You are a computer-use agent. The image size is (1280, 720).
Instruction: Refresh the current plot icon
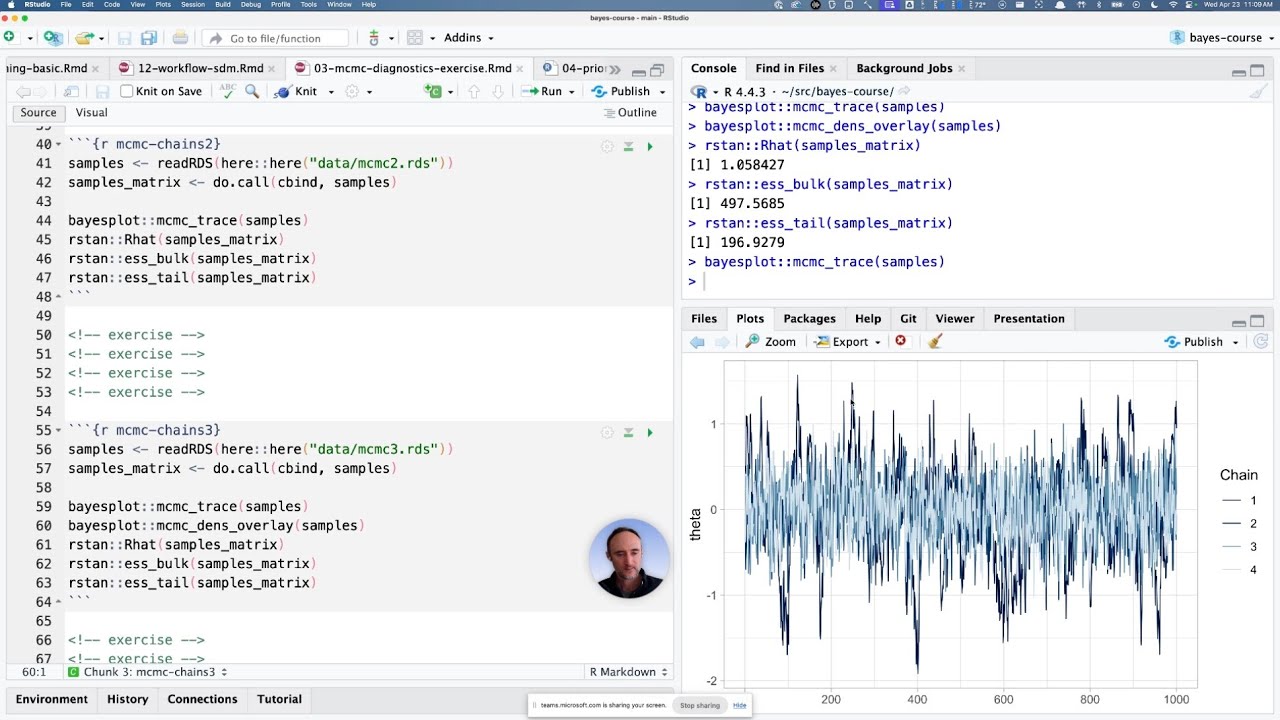(1261, 342)
